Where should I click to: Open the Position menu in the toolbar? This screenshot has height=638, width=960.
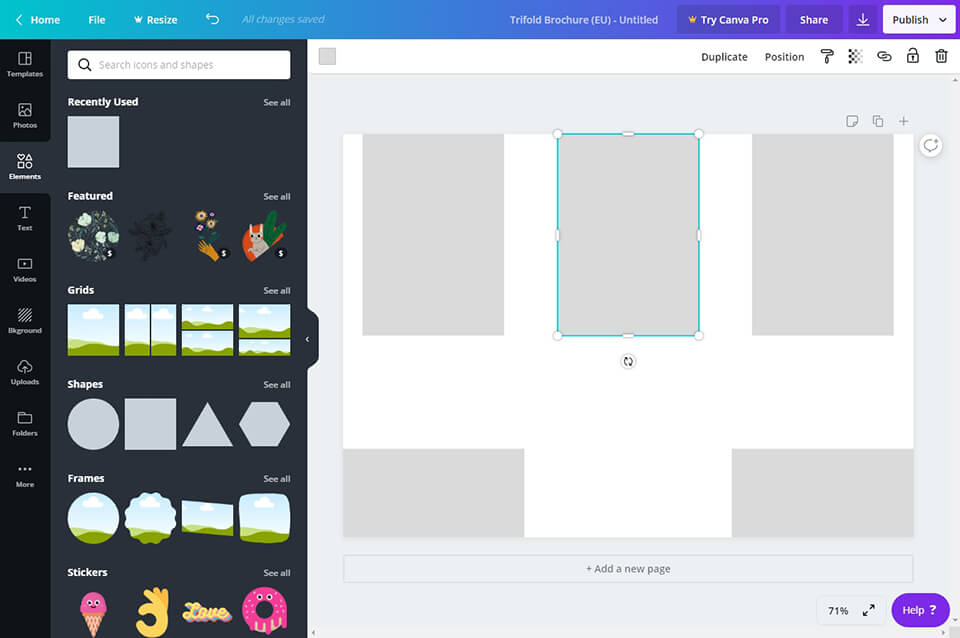784,57
